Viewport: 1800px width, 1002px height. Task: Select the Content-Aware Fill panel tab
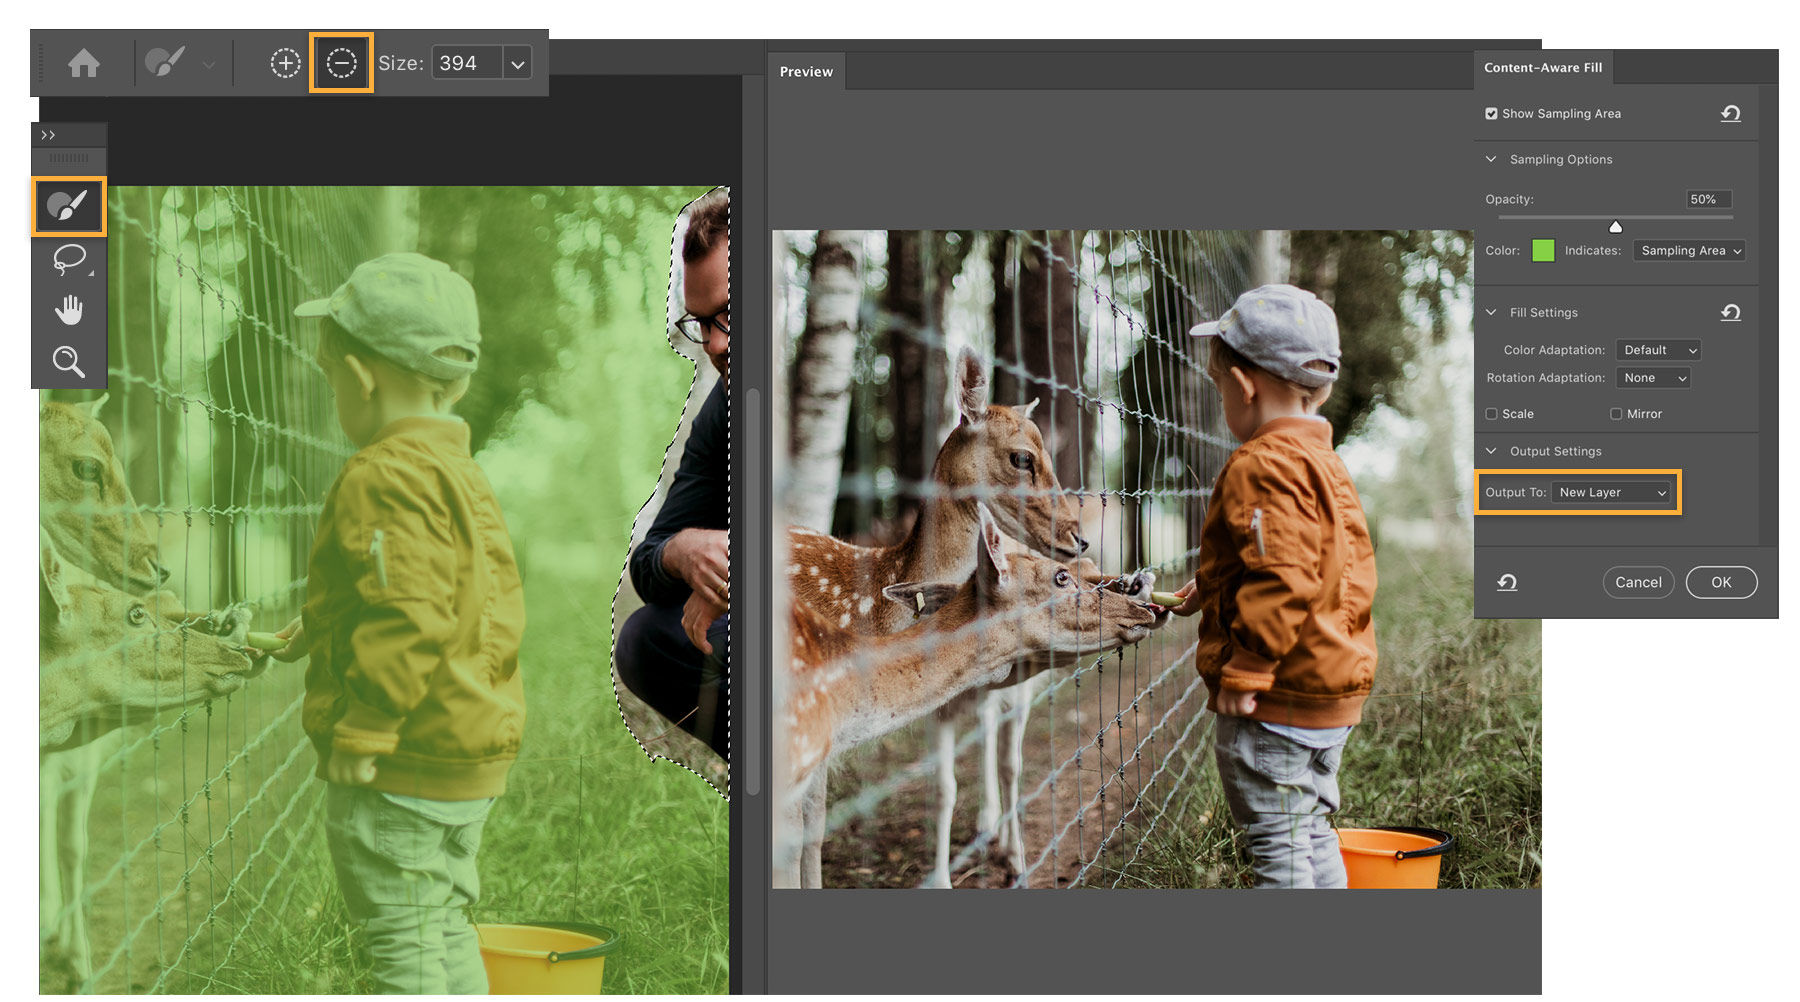pyautogui.click(x=1546, y=67)
